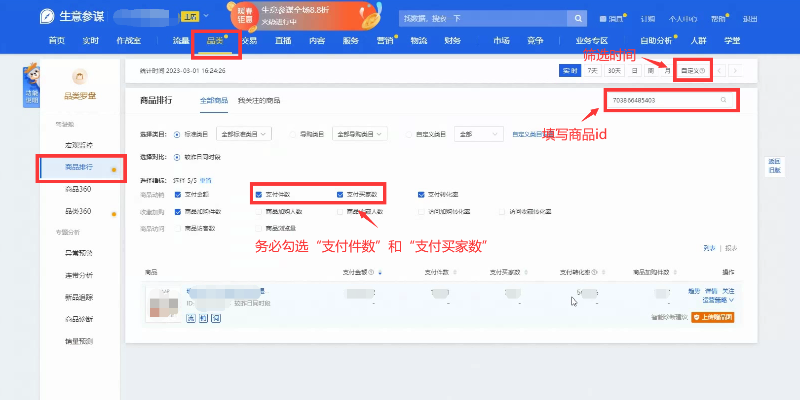The height and width of the screenshot is (400, 800).
Task: Open 商品360 in the left sidebar
Action: [78, 189]
